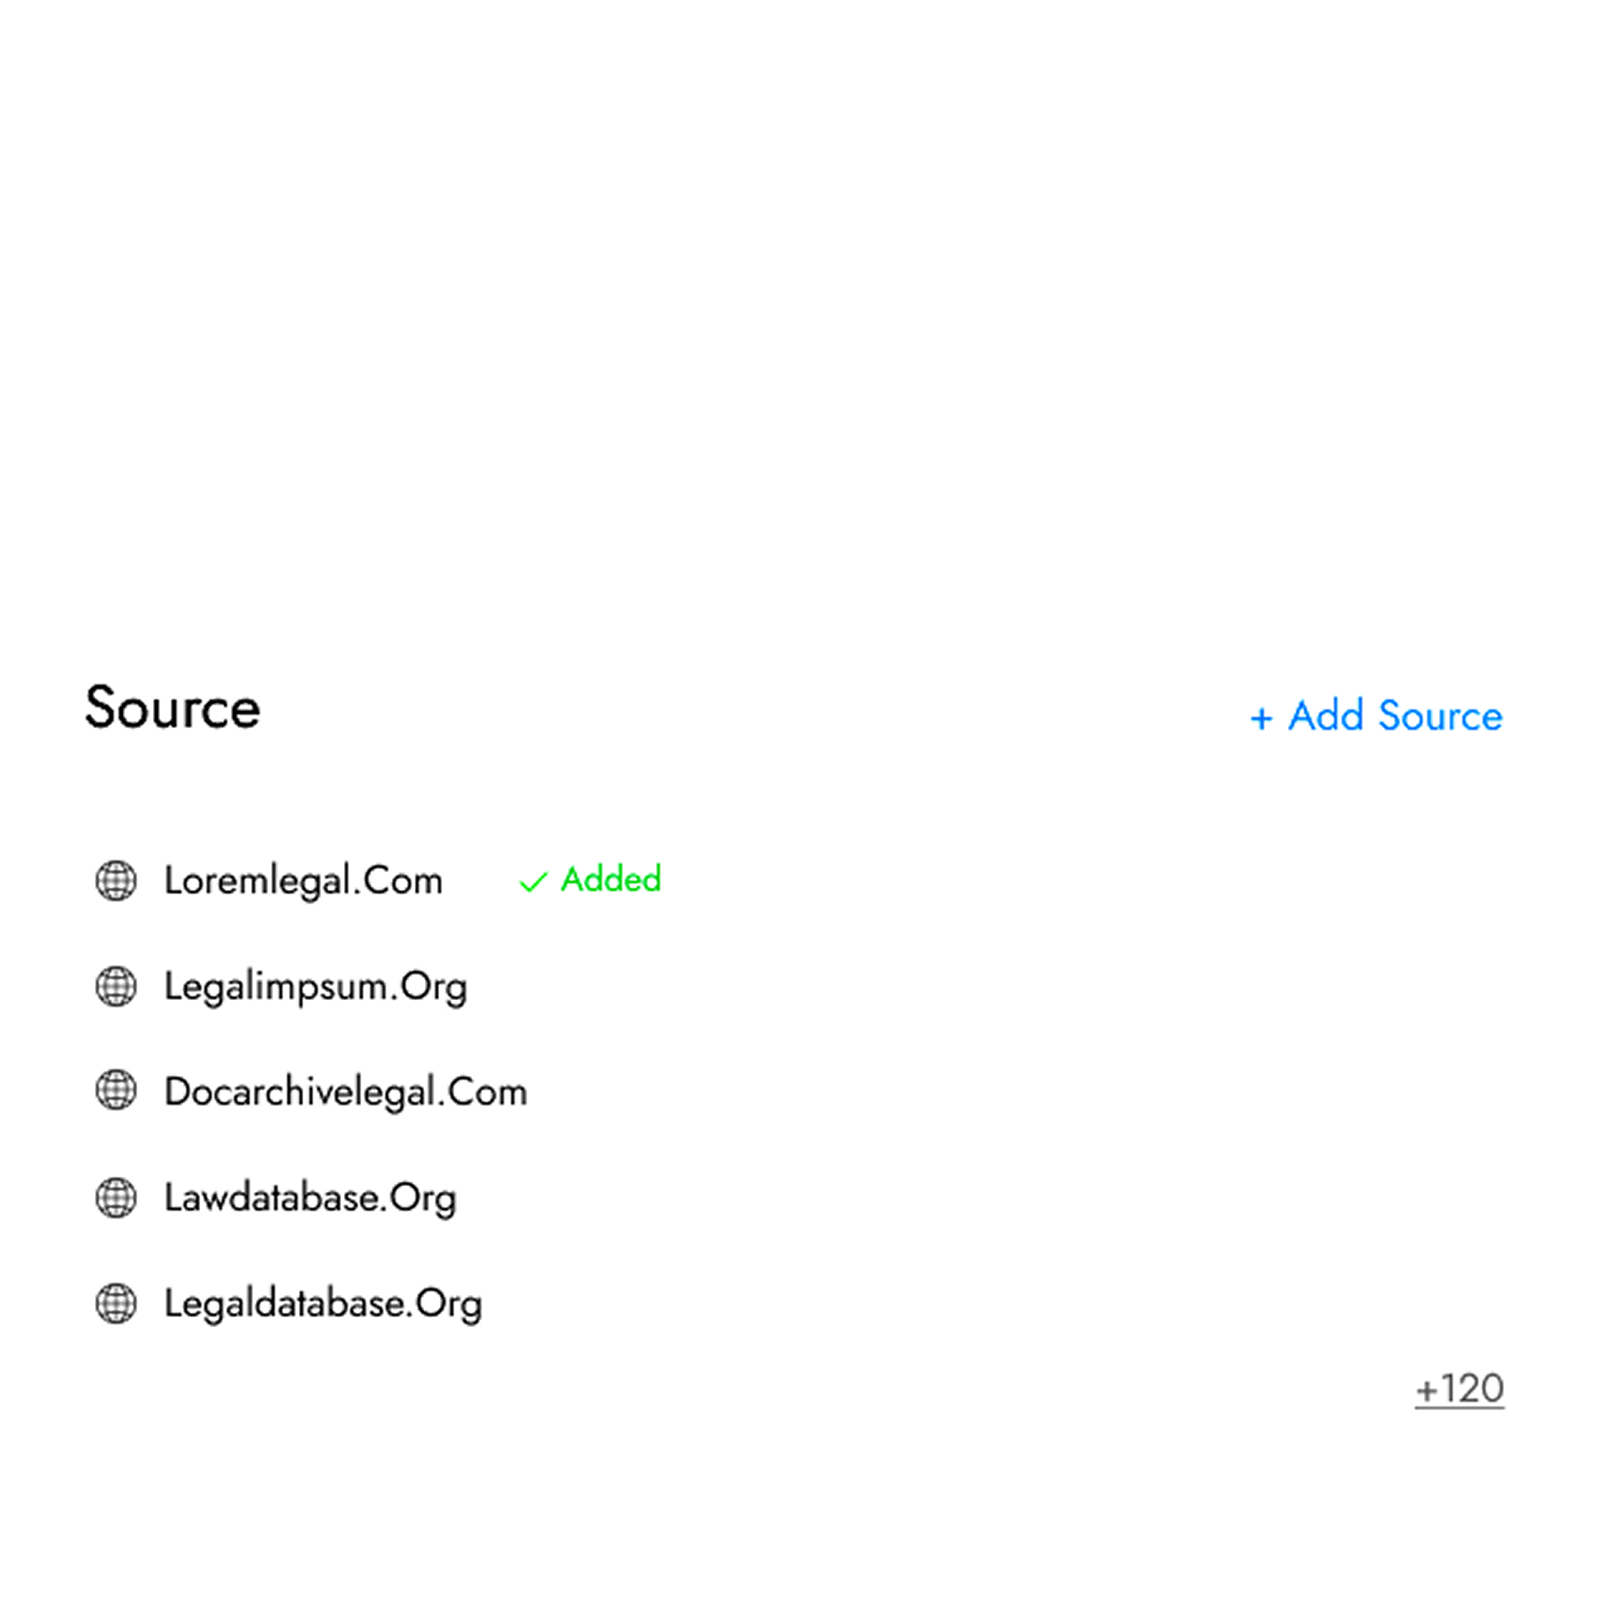Viewport: 1600px width, 1600px height.
Task: Expand the Loremlegal.Com source entry
Action: [x=304, y=882]
